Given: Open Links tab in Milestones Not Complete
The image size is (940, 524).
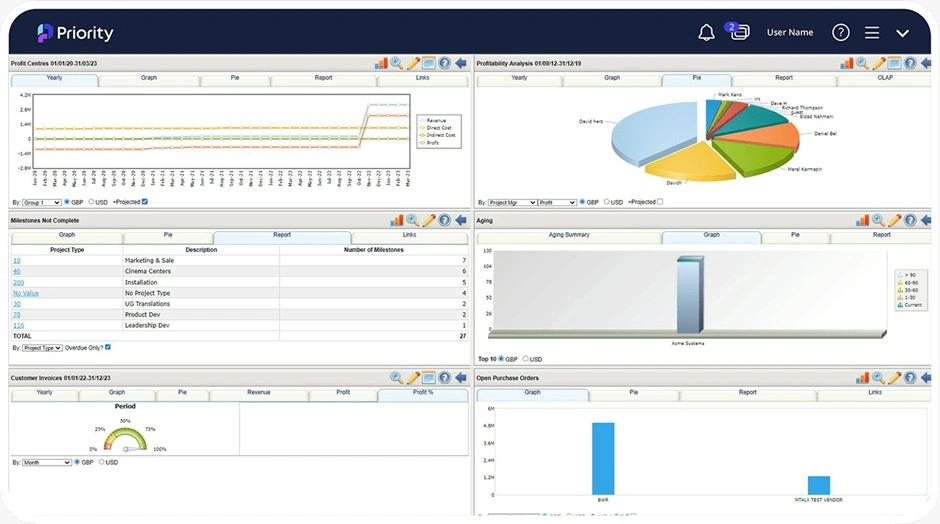Looking at the screenshot, I should pyautogui.click(x=409, y=235).
